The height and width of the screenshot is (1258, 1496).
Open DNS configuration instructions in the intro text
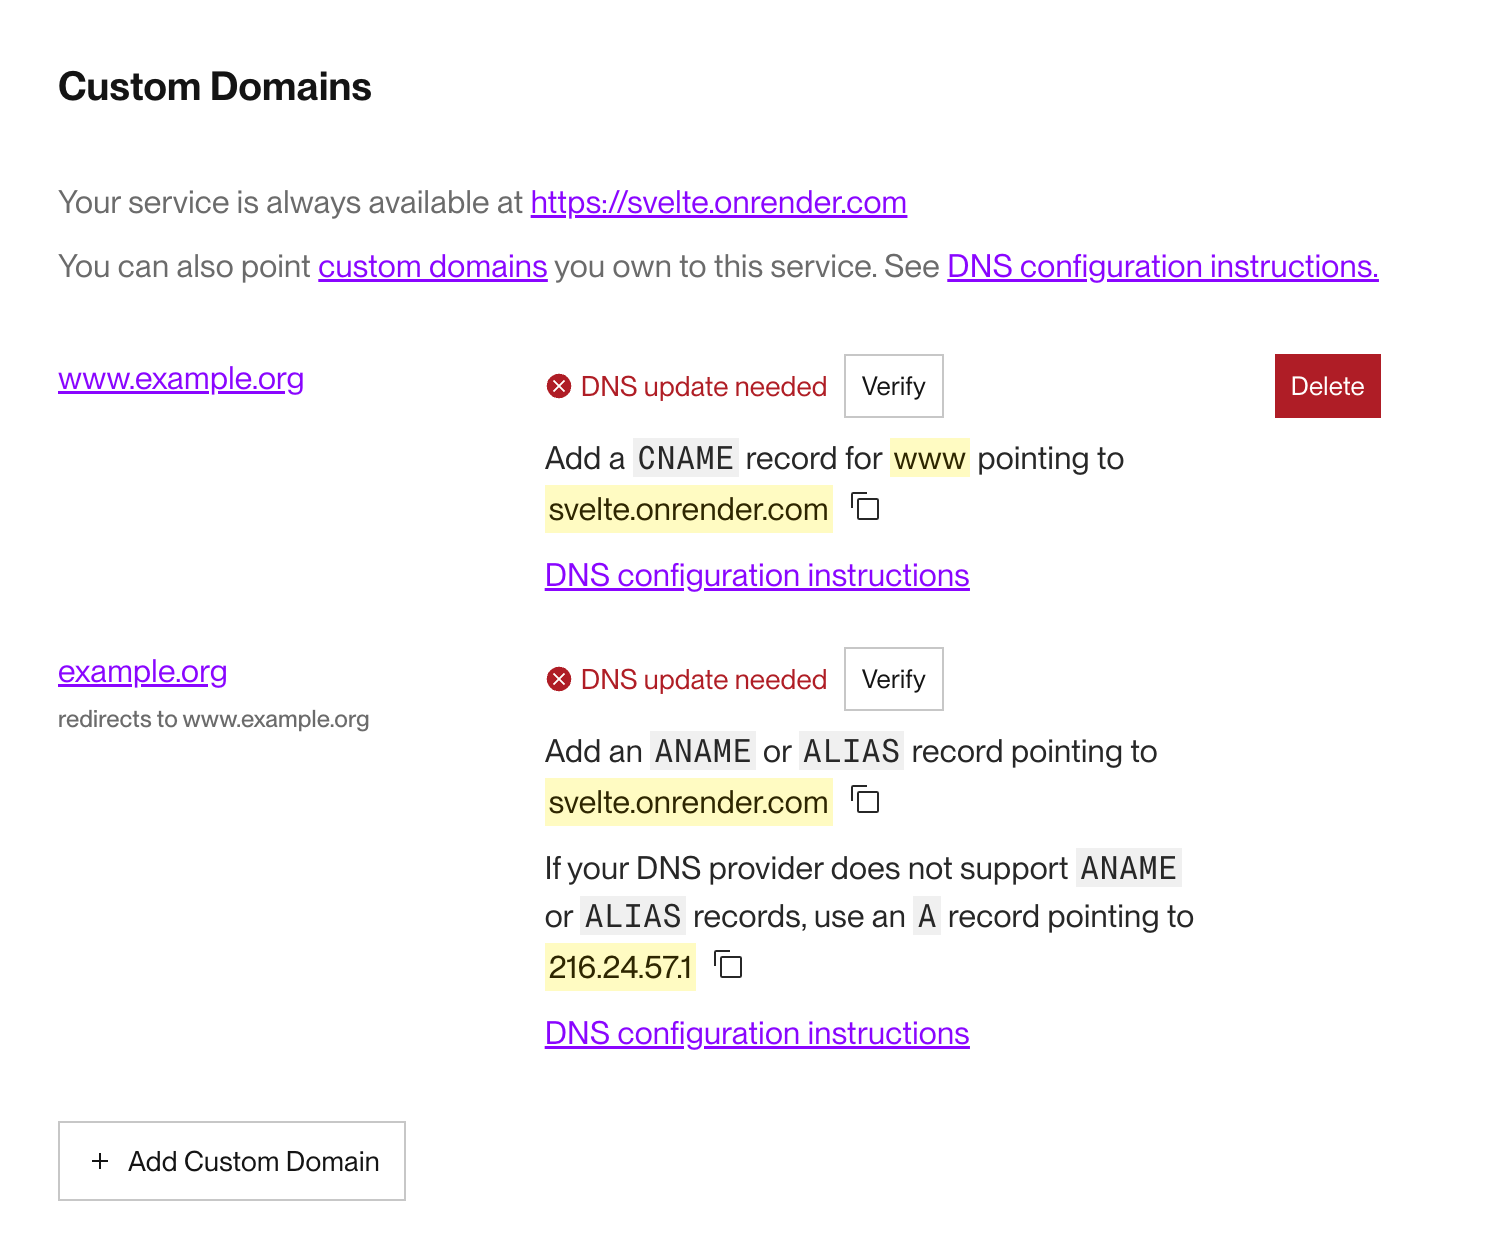1162,266
